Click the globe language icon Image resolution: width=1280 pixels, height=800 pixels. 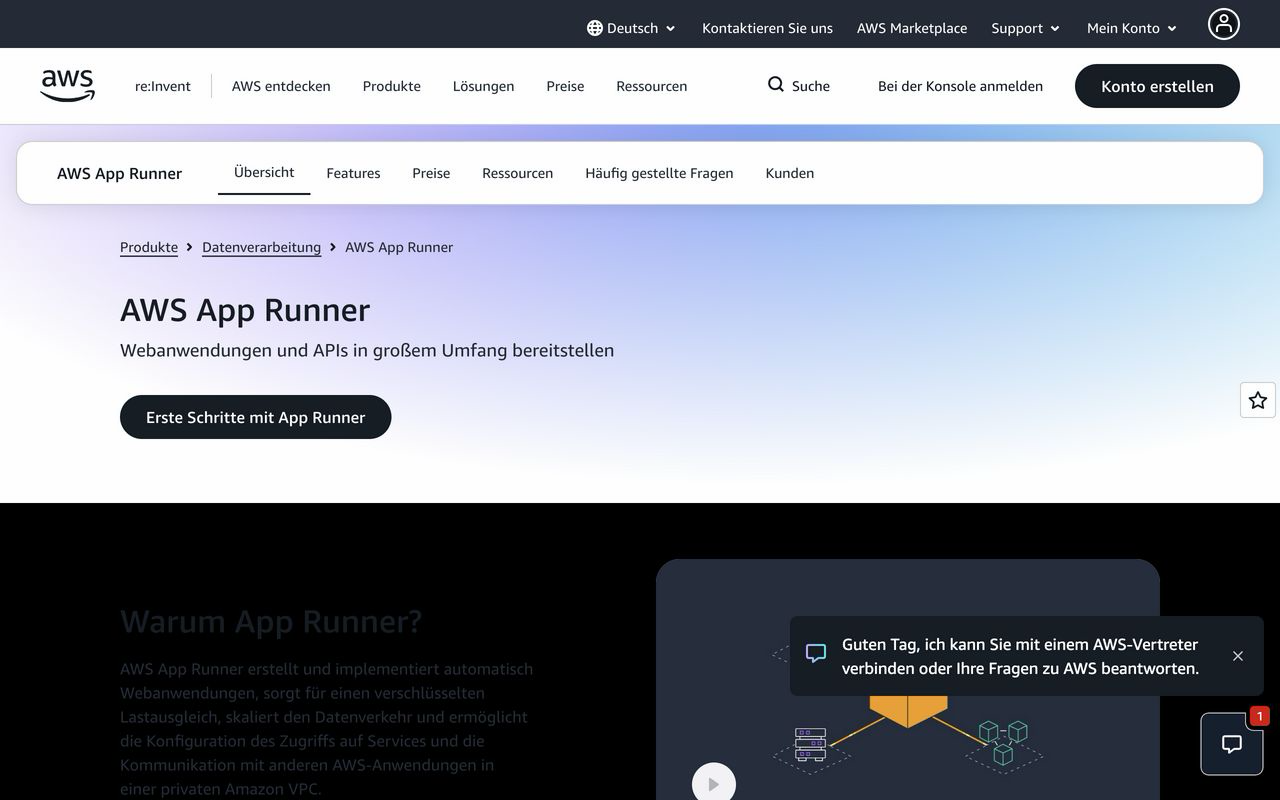pos(595,28)
